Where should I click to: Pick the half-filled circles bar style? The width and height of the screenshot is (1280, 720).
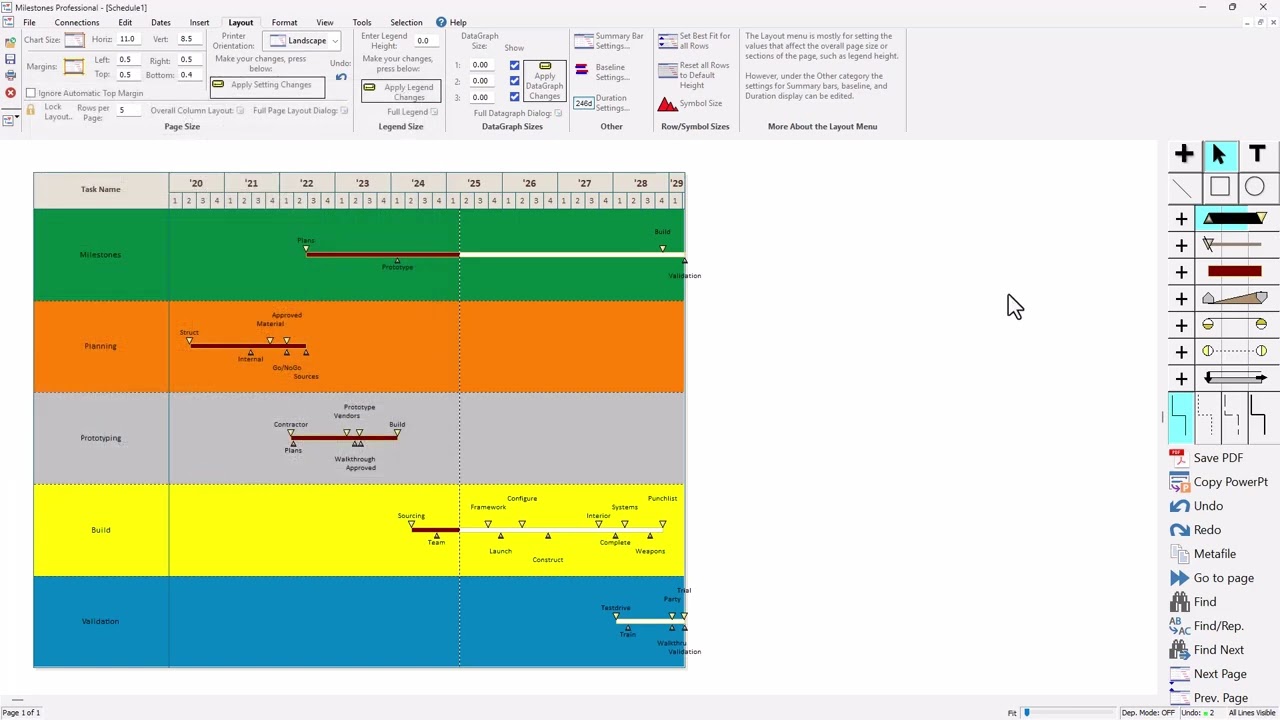coord(1235,324)
